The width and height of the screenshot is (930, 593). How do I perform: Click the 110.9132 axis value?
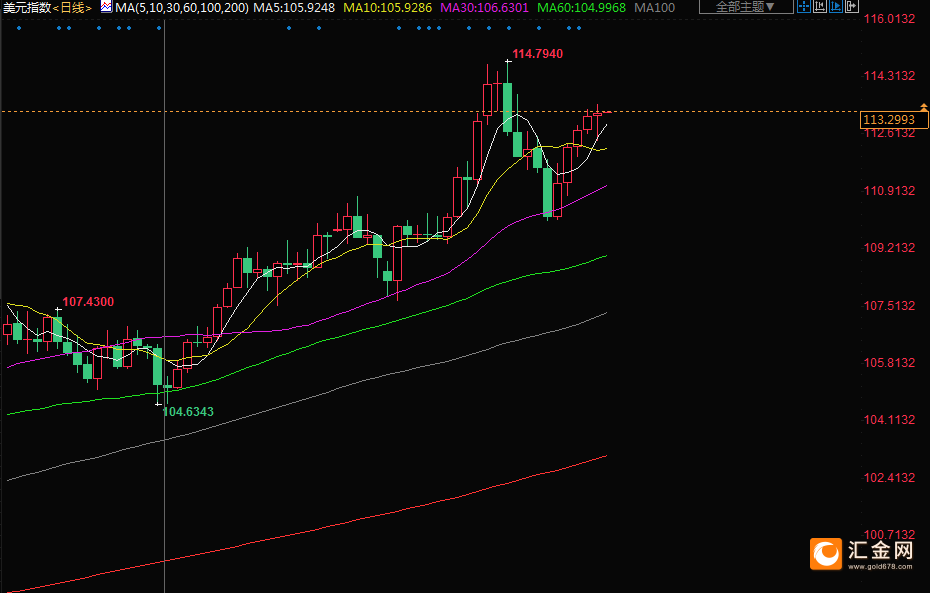click(x=889, y=190)
